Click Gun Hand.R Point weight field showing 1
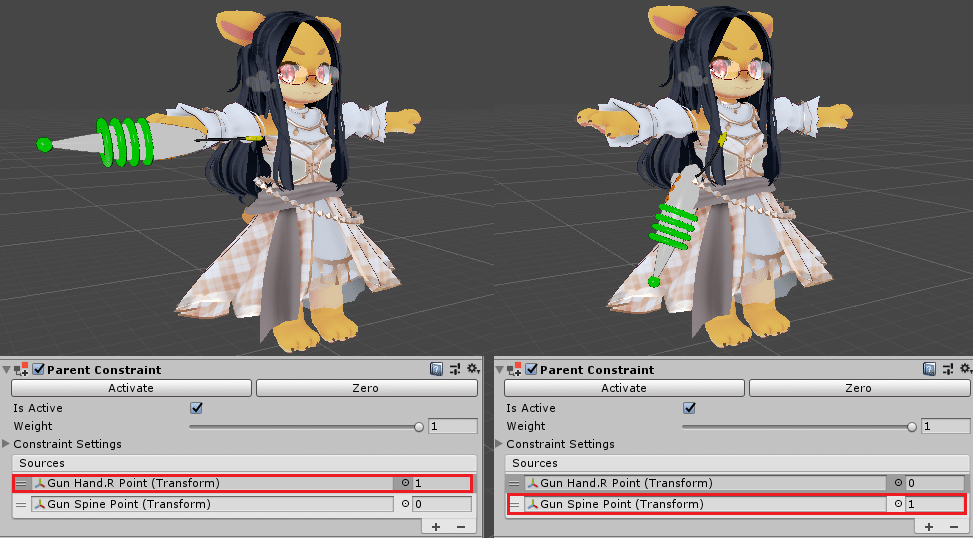The image size is (973, 538). pos(441,483)
